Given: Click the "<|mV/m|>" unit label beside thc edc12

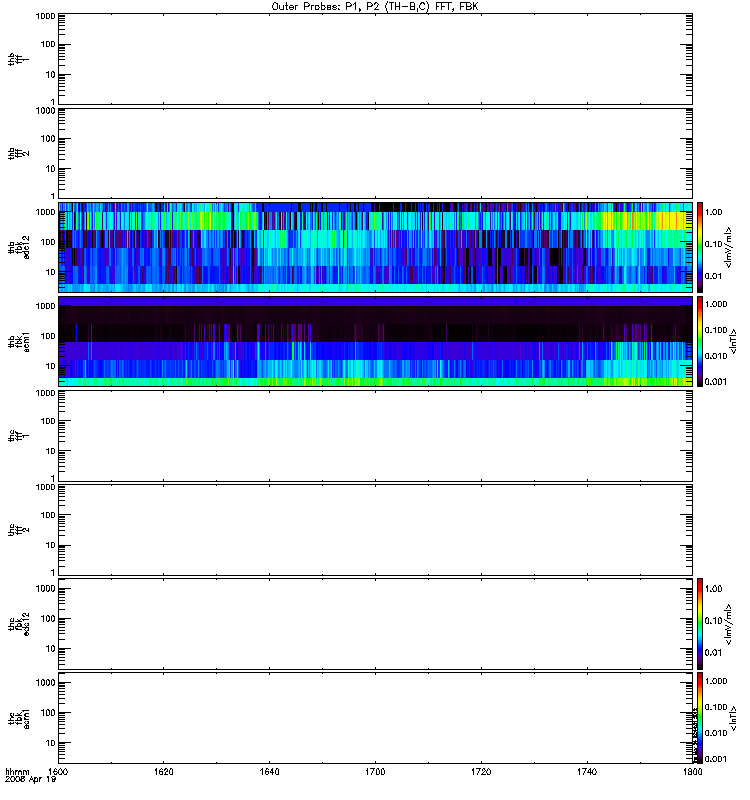Looking at the screenshot, I should (x=729, y=624).
